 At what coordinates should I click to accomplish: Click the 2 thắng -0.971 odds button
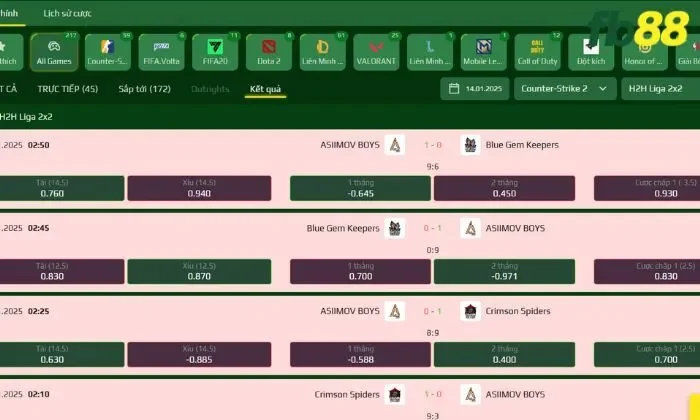tap(504, 271)
